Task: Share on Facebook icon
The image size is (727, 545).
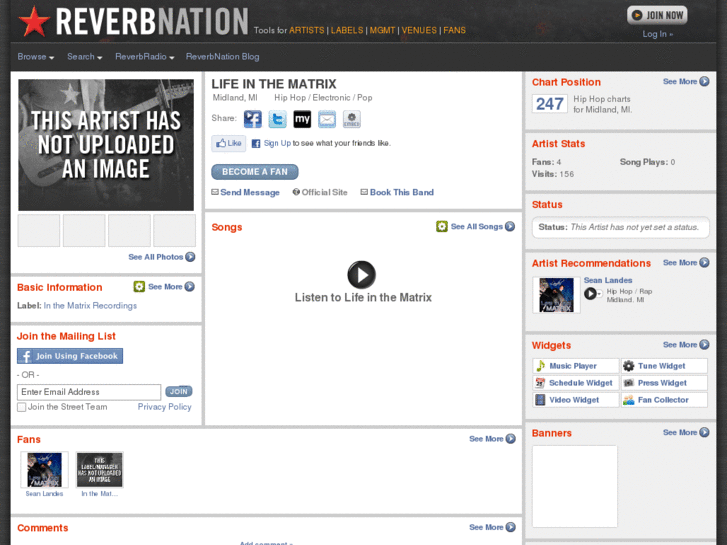Action: [x=253, y=119]
